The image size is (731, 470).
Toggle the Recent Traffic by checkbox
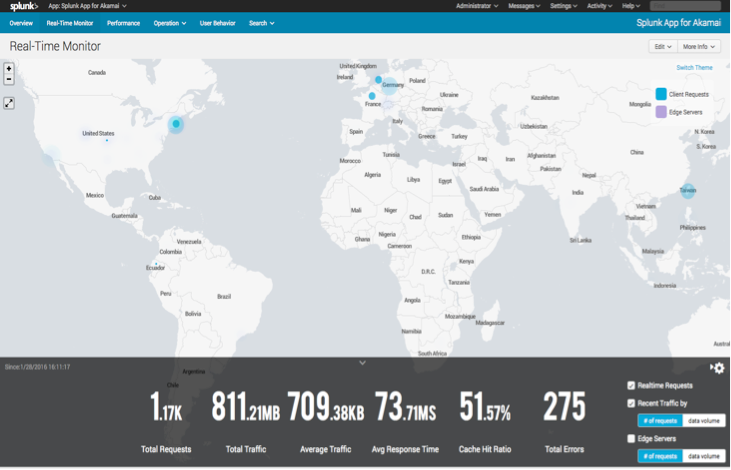click(x=631, y=403)
